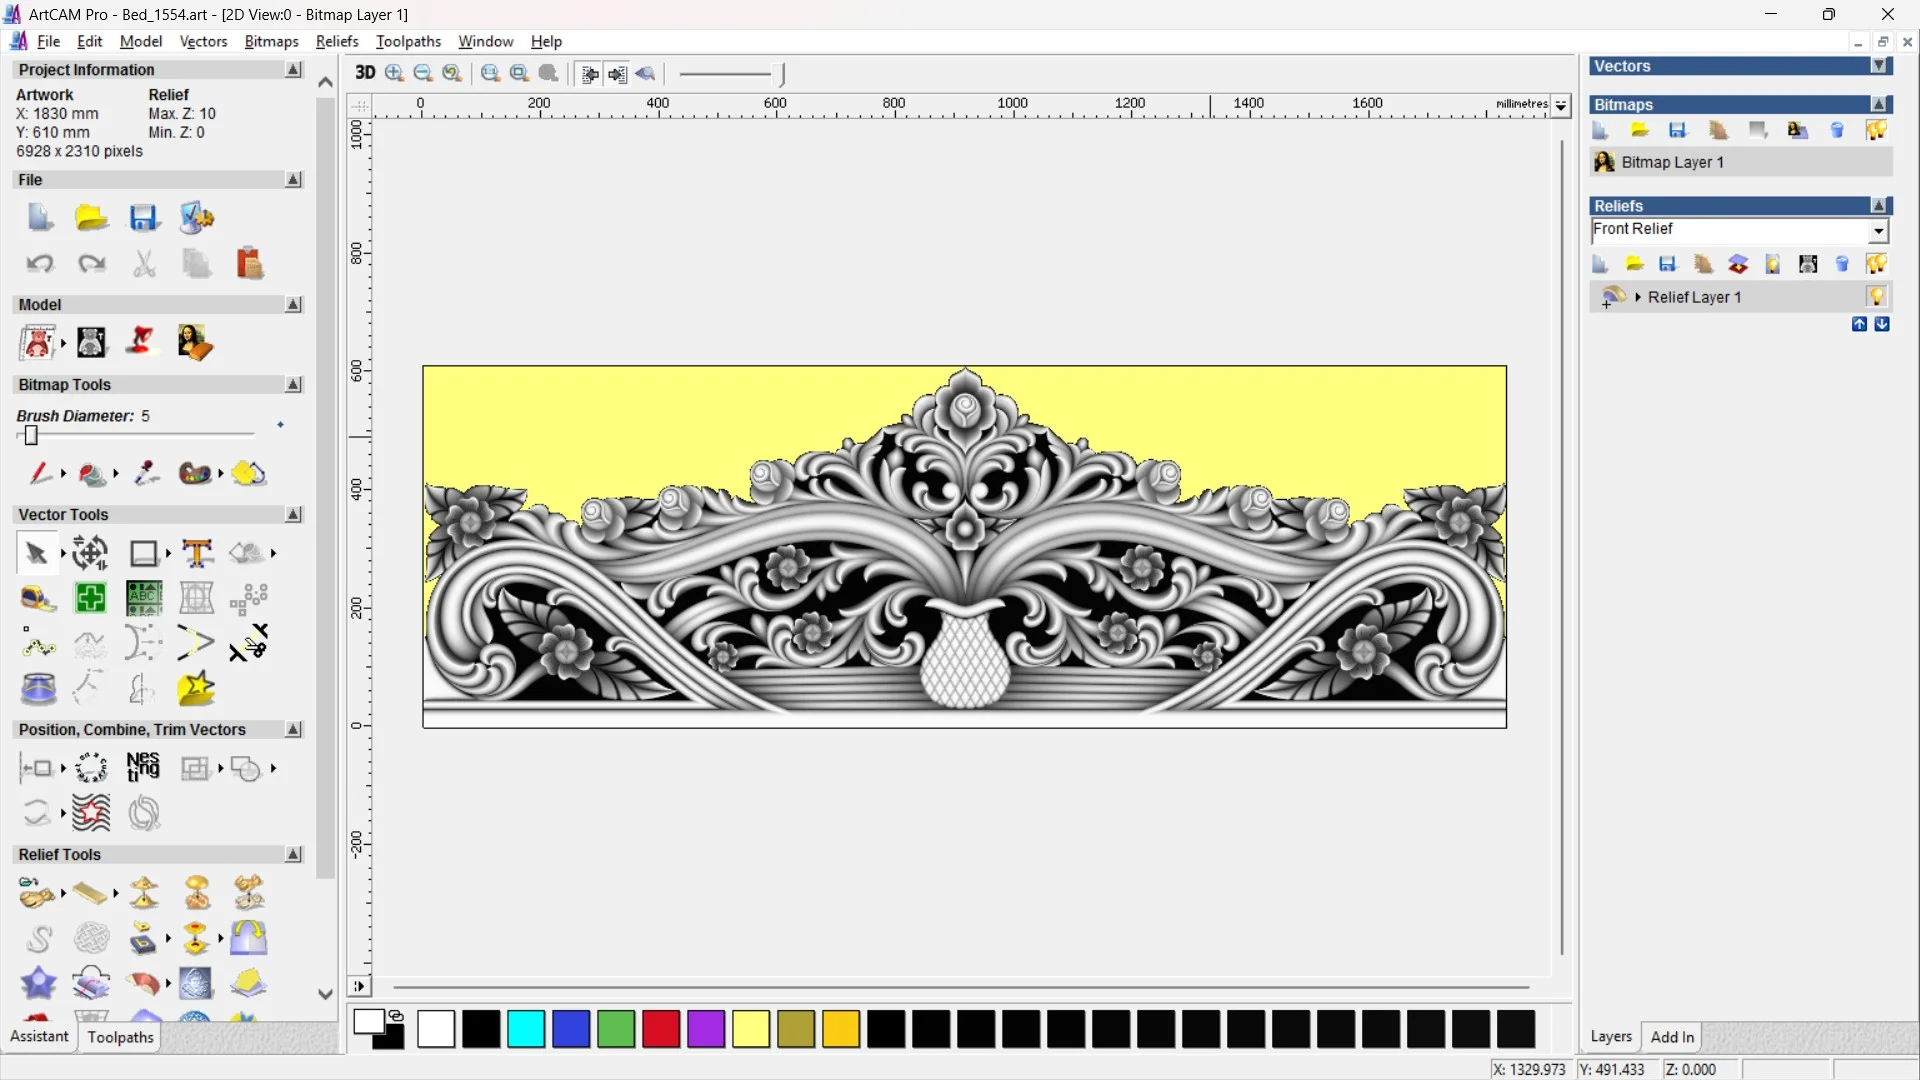Image resolution: width=1920 pixels, height=1080 pixels.
Task: Select the cyan color swatch
Action: click(x=526, y=1029)
